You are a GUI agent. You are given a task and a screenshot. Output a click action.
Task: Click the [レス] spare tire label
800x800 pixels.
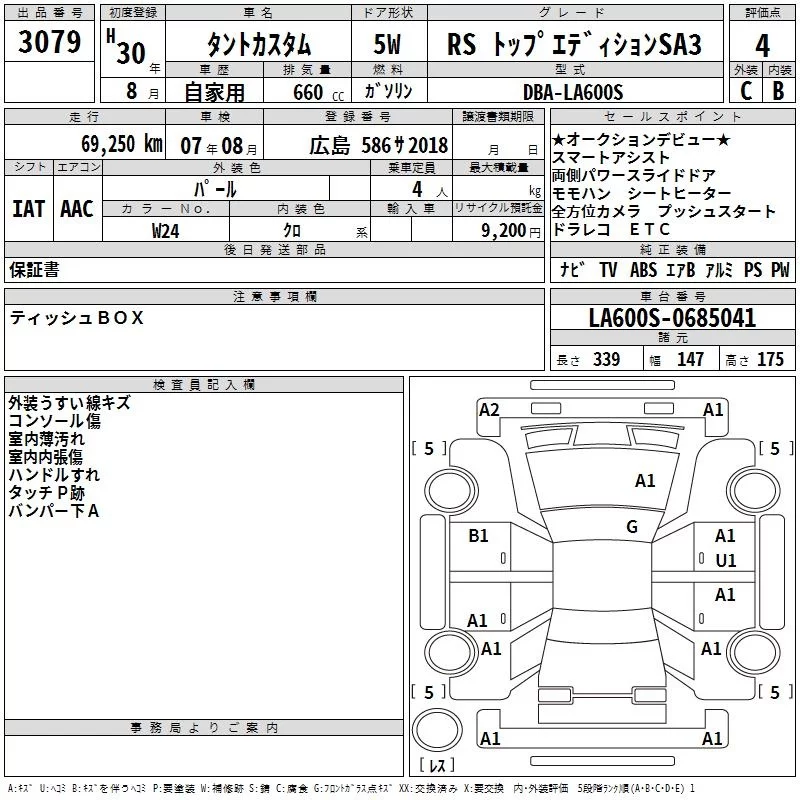tap(437, 765)
